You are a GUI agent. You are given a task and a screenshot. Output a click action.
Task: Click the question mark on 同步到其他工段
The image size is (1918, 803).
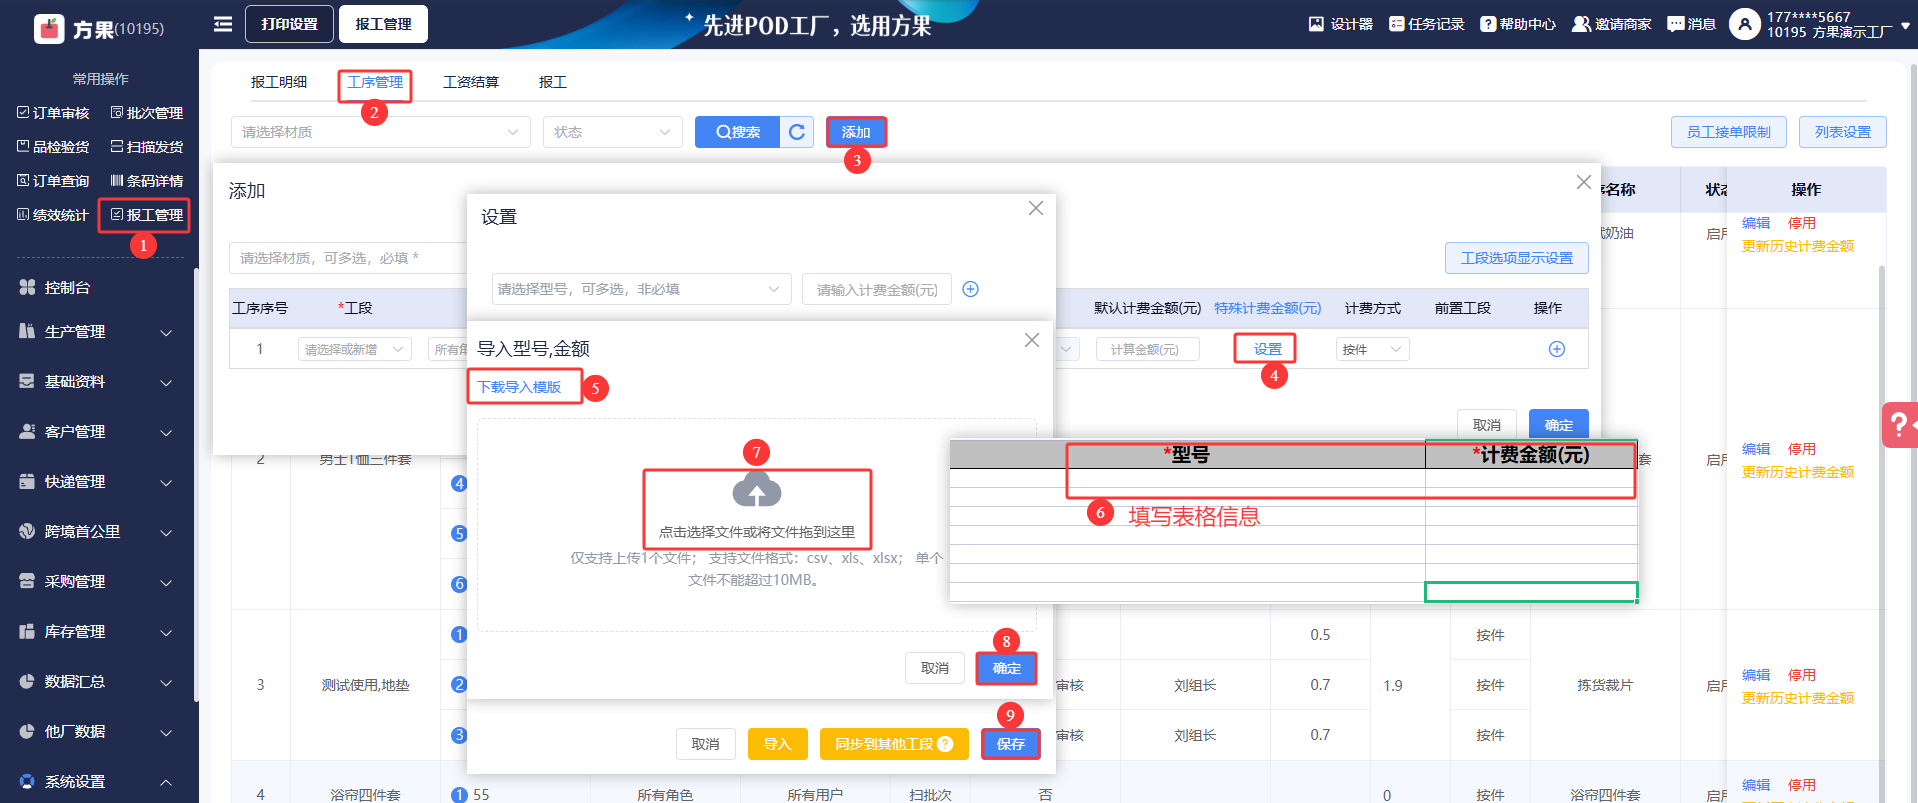[x=945, y=744]
